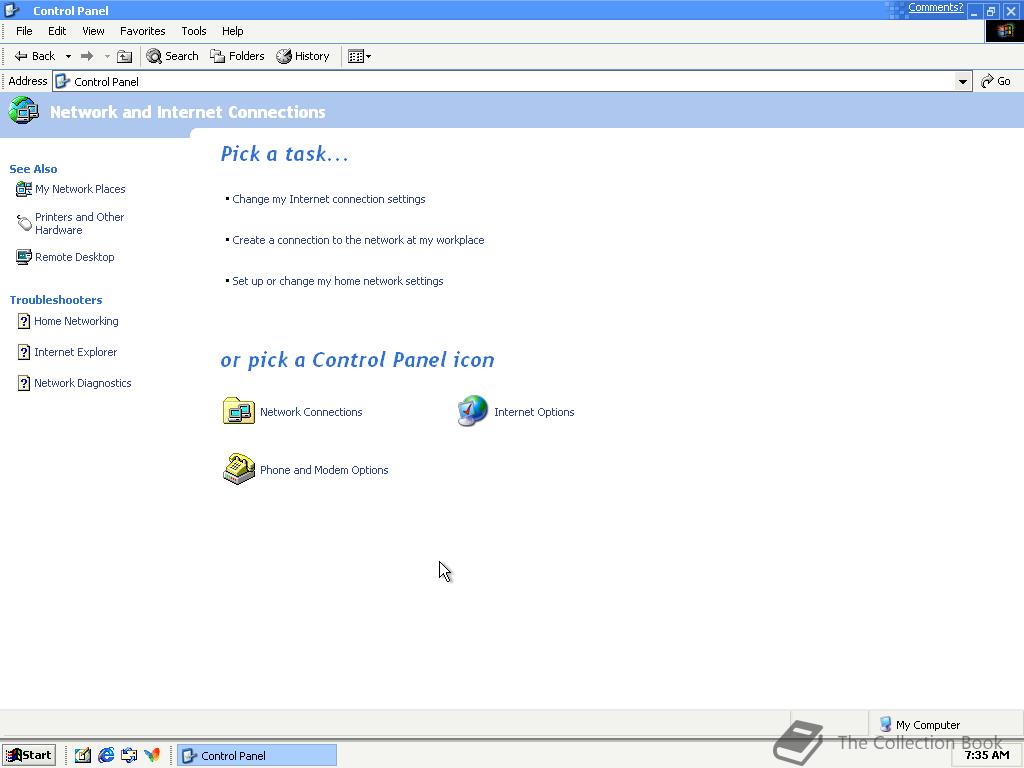Open the Phone and Modem Options label
This screenshot has width=1024, height=768.
[x=324, y=470]
